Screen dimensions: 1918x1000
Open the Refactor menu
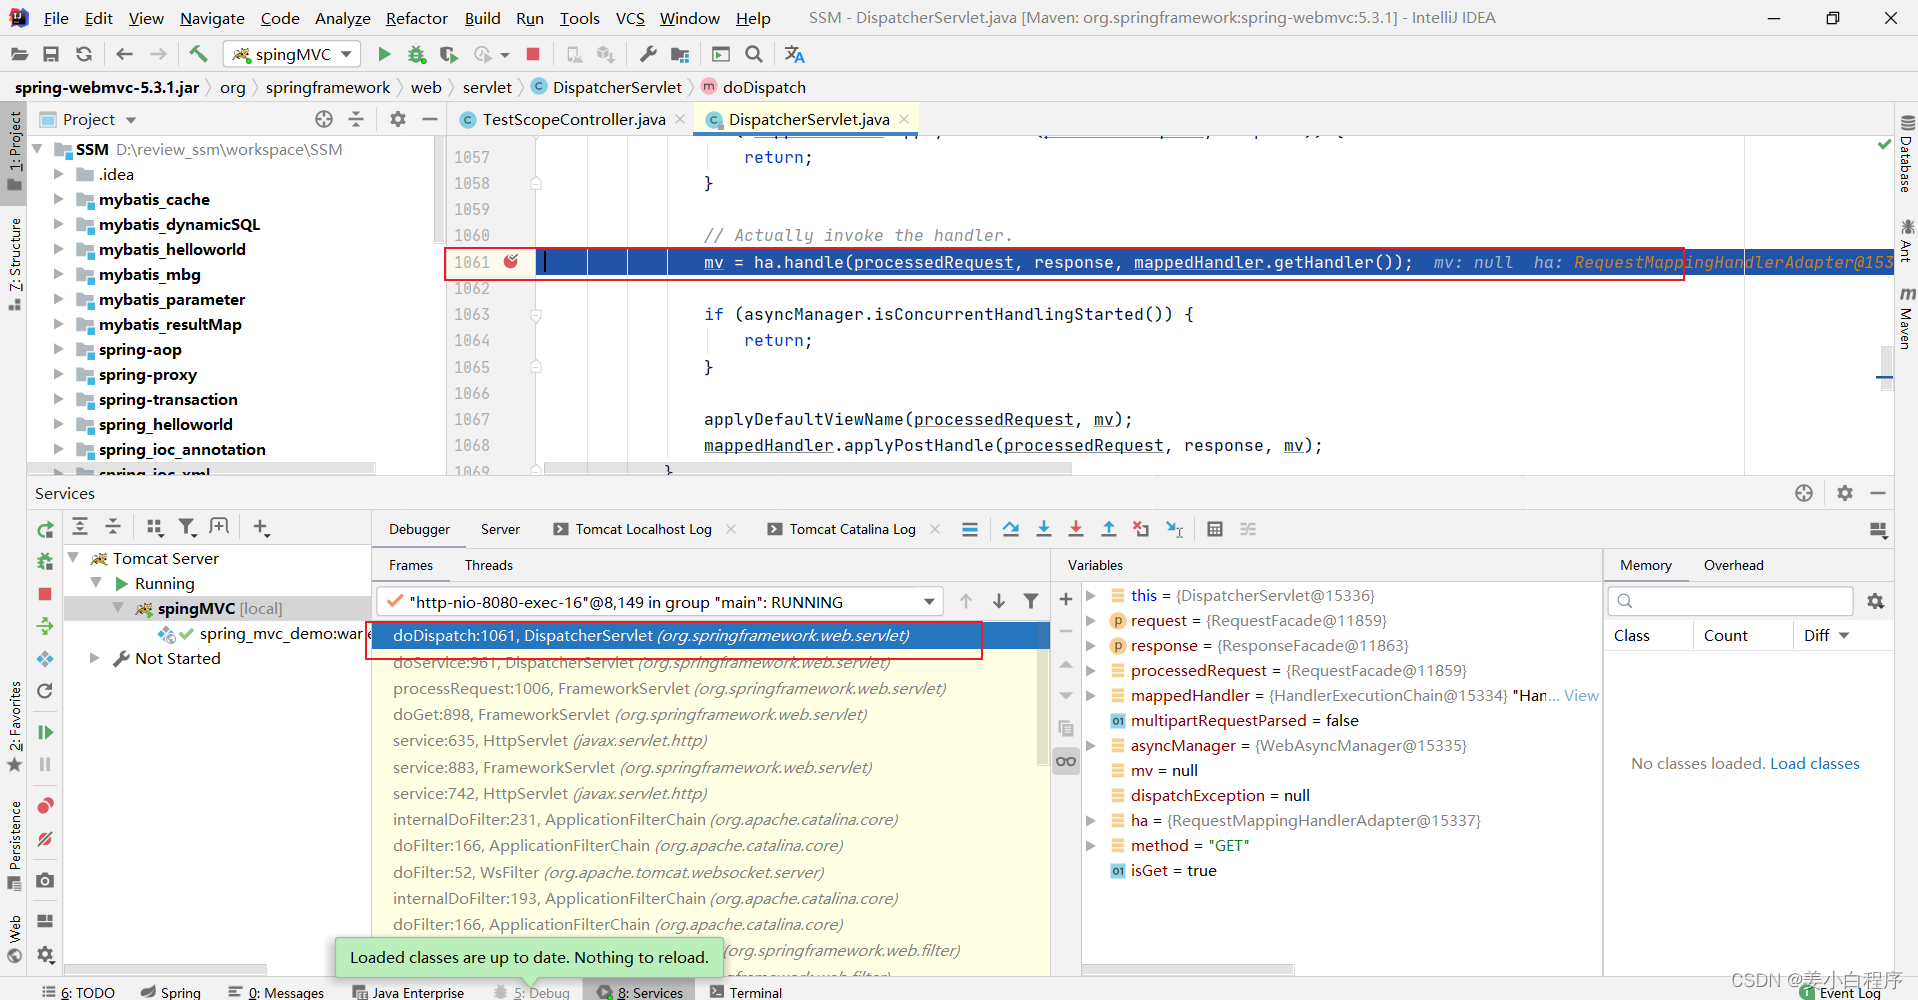(416, 18)
